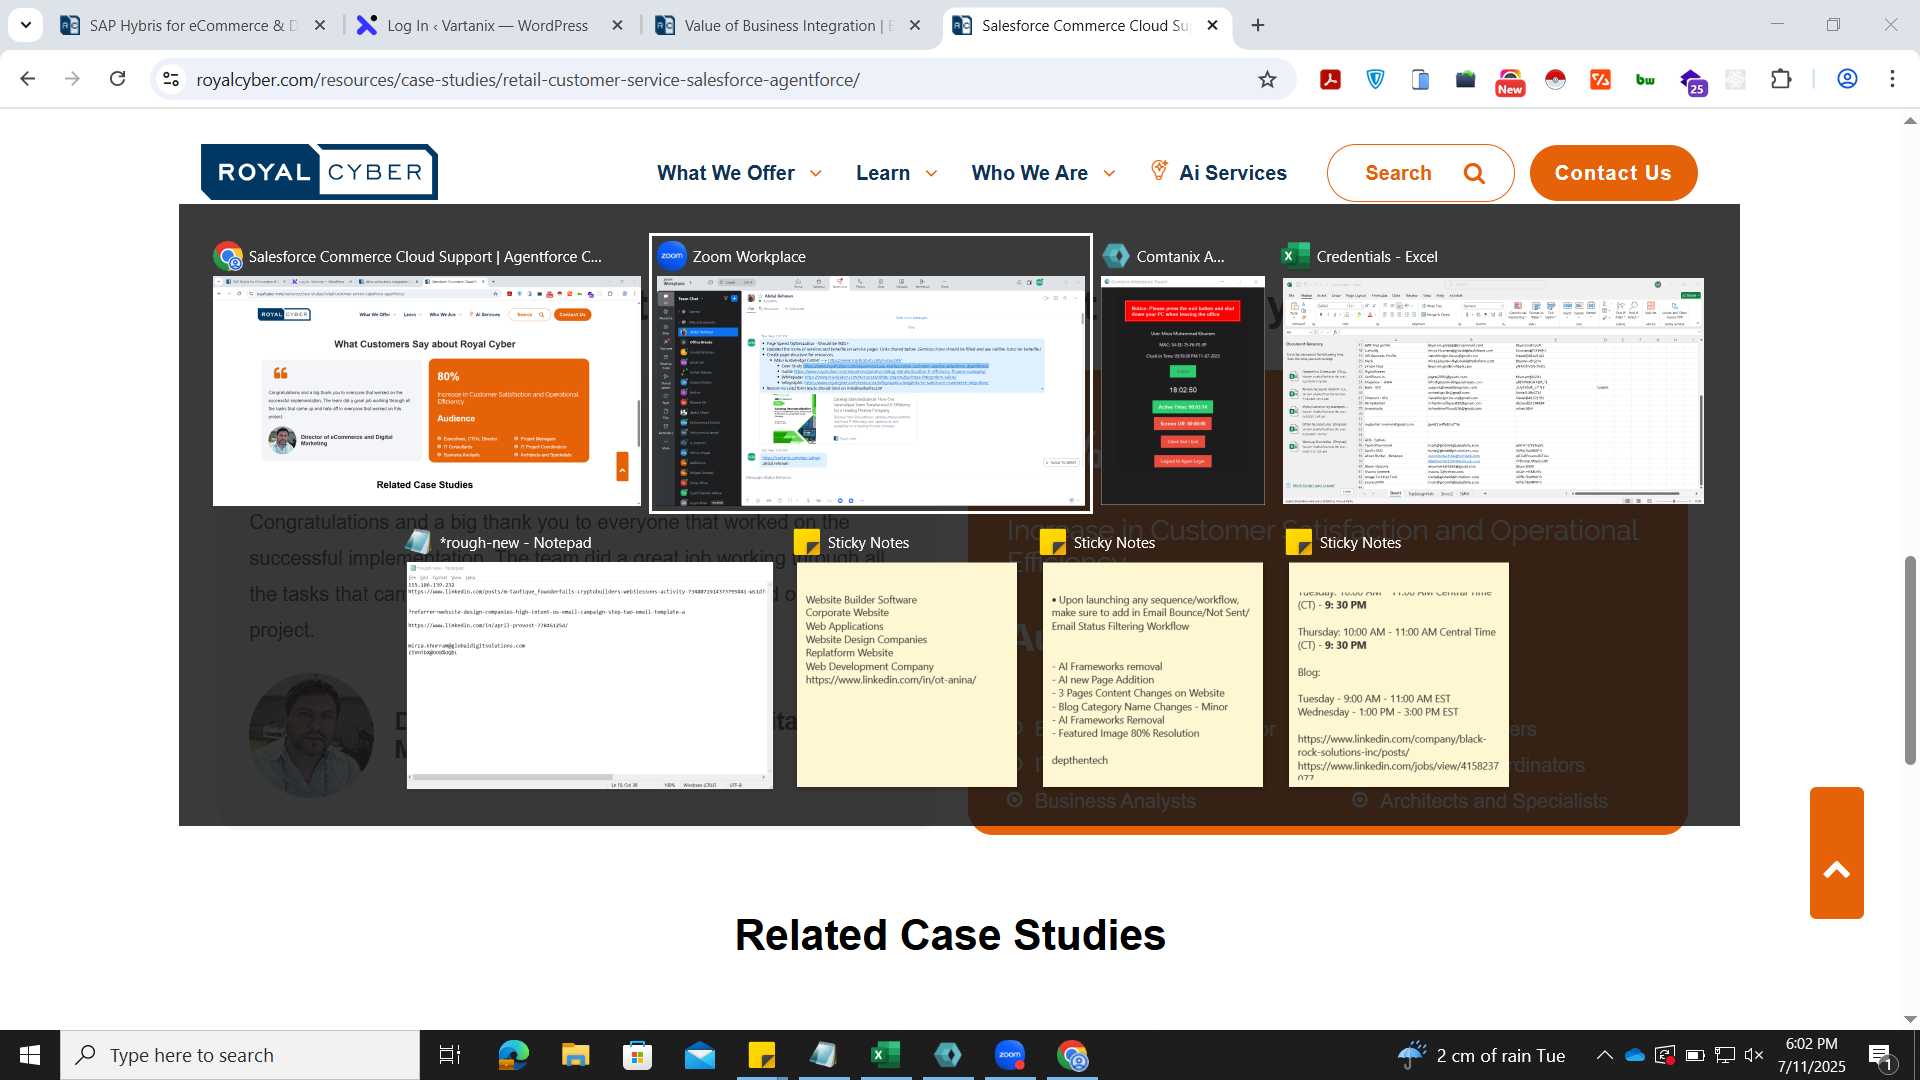Select Sticky Note listing Website Builder Software
The width and height of the screenshot is (1920, 1080).
906,660
